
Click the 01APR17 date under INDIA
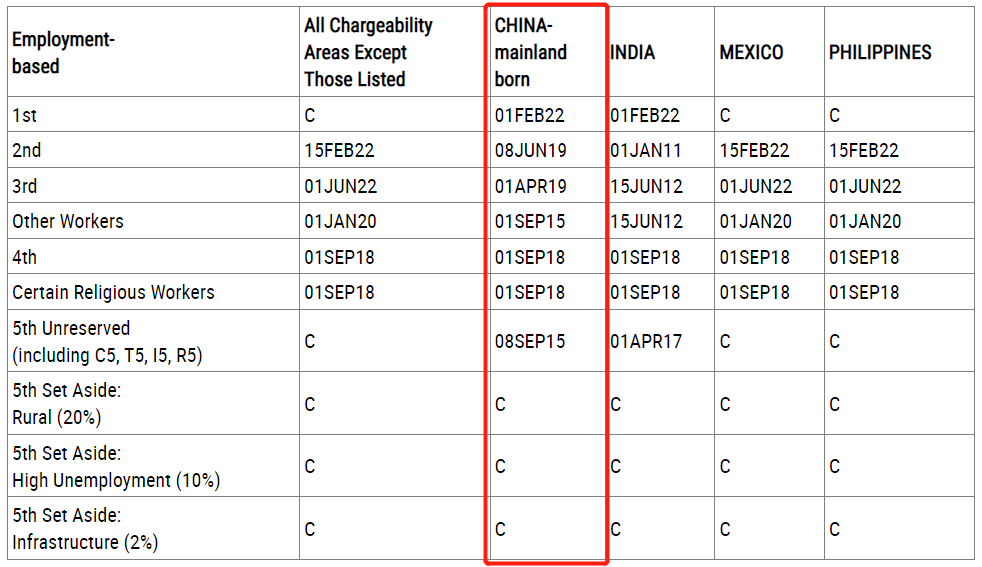[646, 341]
